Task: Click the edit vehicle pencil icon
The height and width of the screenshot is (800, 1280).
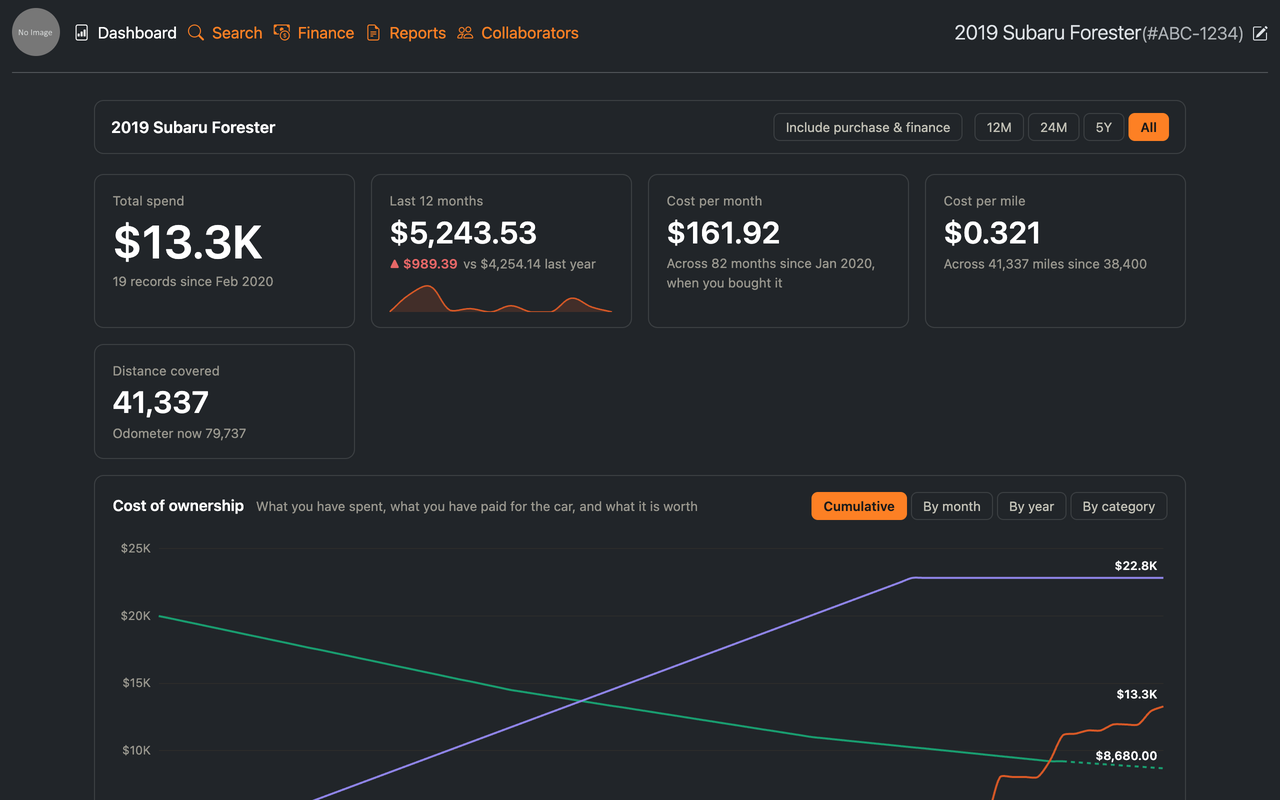Action: (x=1260, y=33)
